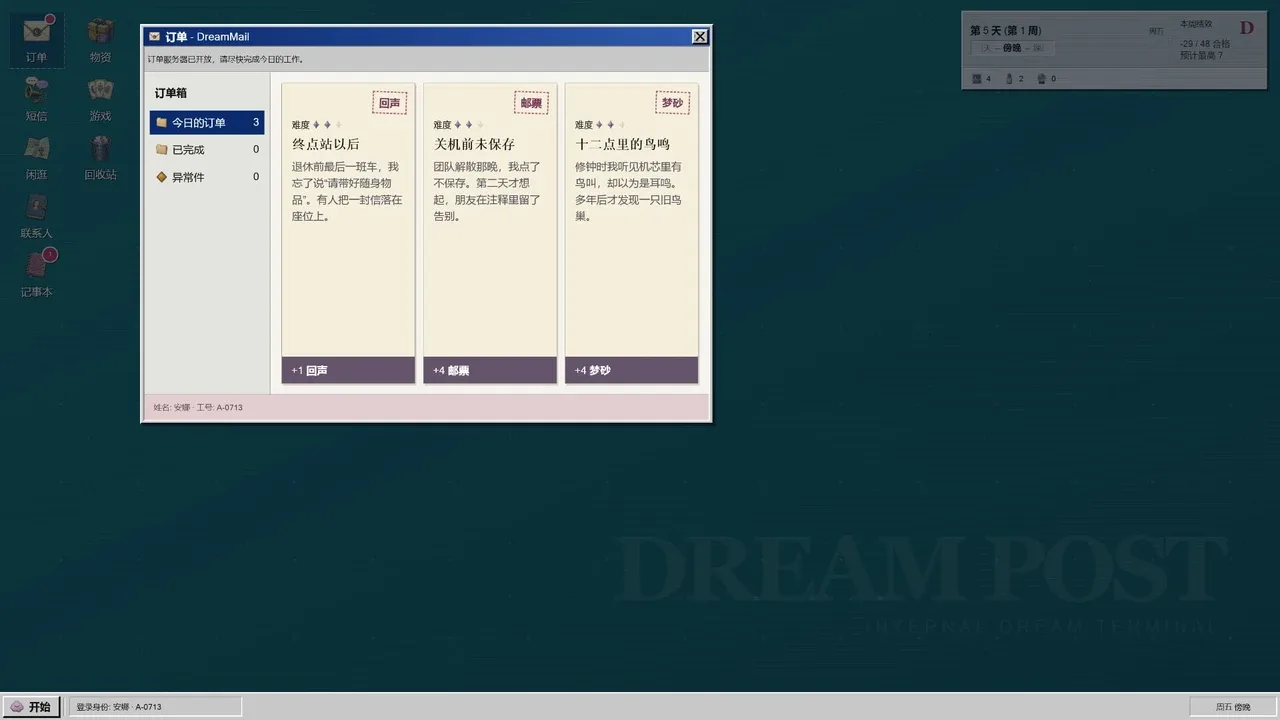
Task: Click the difficulty diamonds on 关机前未保存 card
Action: click(x=468, y=125)
